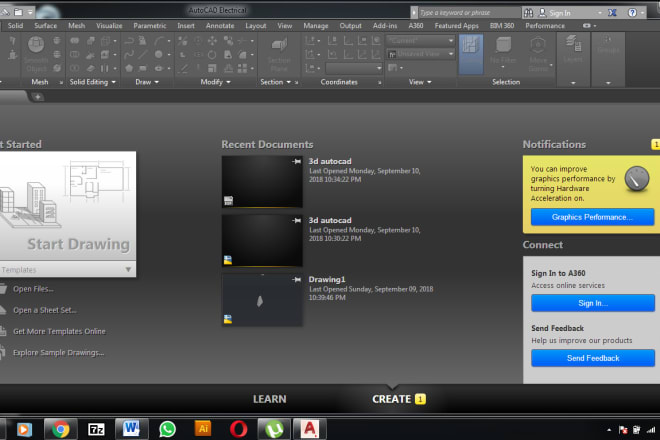Expand the Groups panel arrow
Image resolution: width=660 pixels, height=440 pixels.
pos(608,83)
